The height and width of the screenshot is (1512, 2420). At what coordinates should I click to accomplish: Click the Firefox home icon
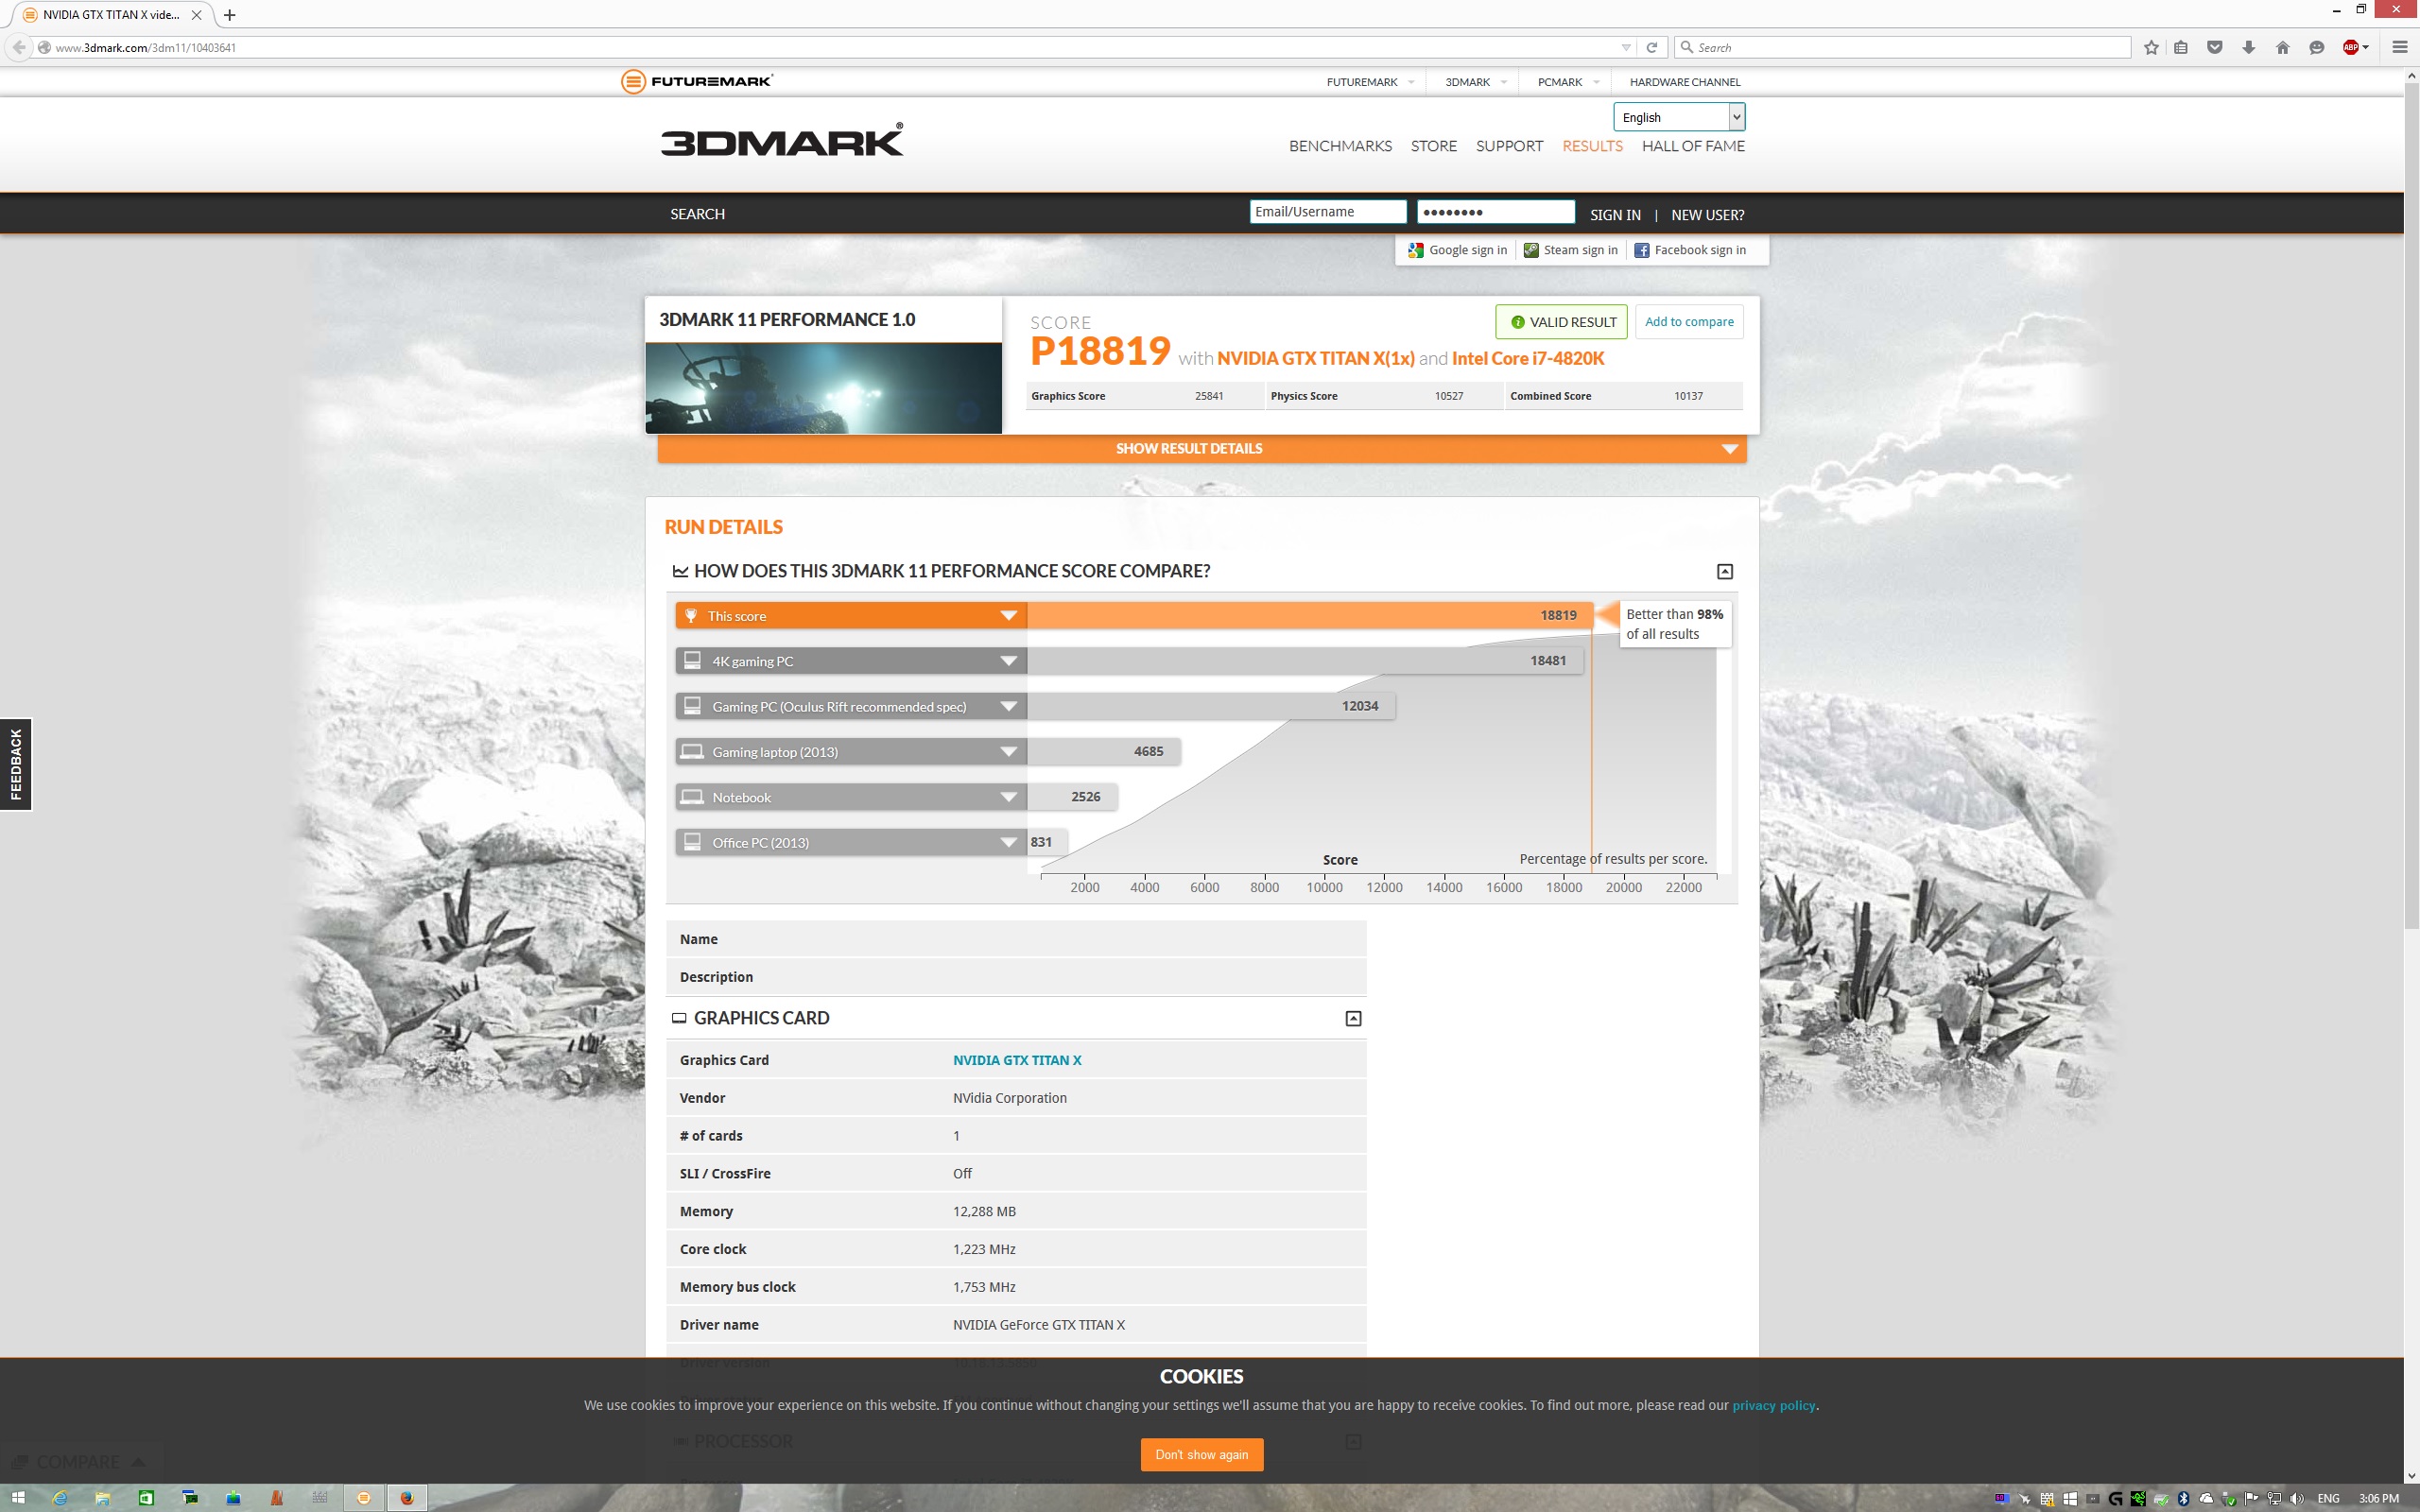[x=2282, y=47]
